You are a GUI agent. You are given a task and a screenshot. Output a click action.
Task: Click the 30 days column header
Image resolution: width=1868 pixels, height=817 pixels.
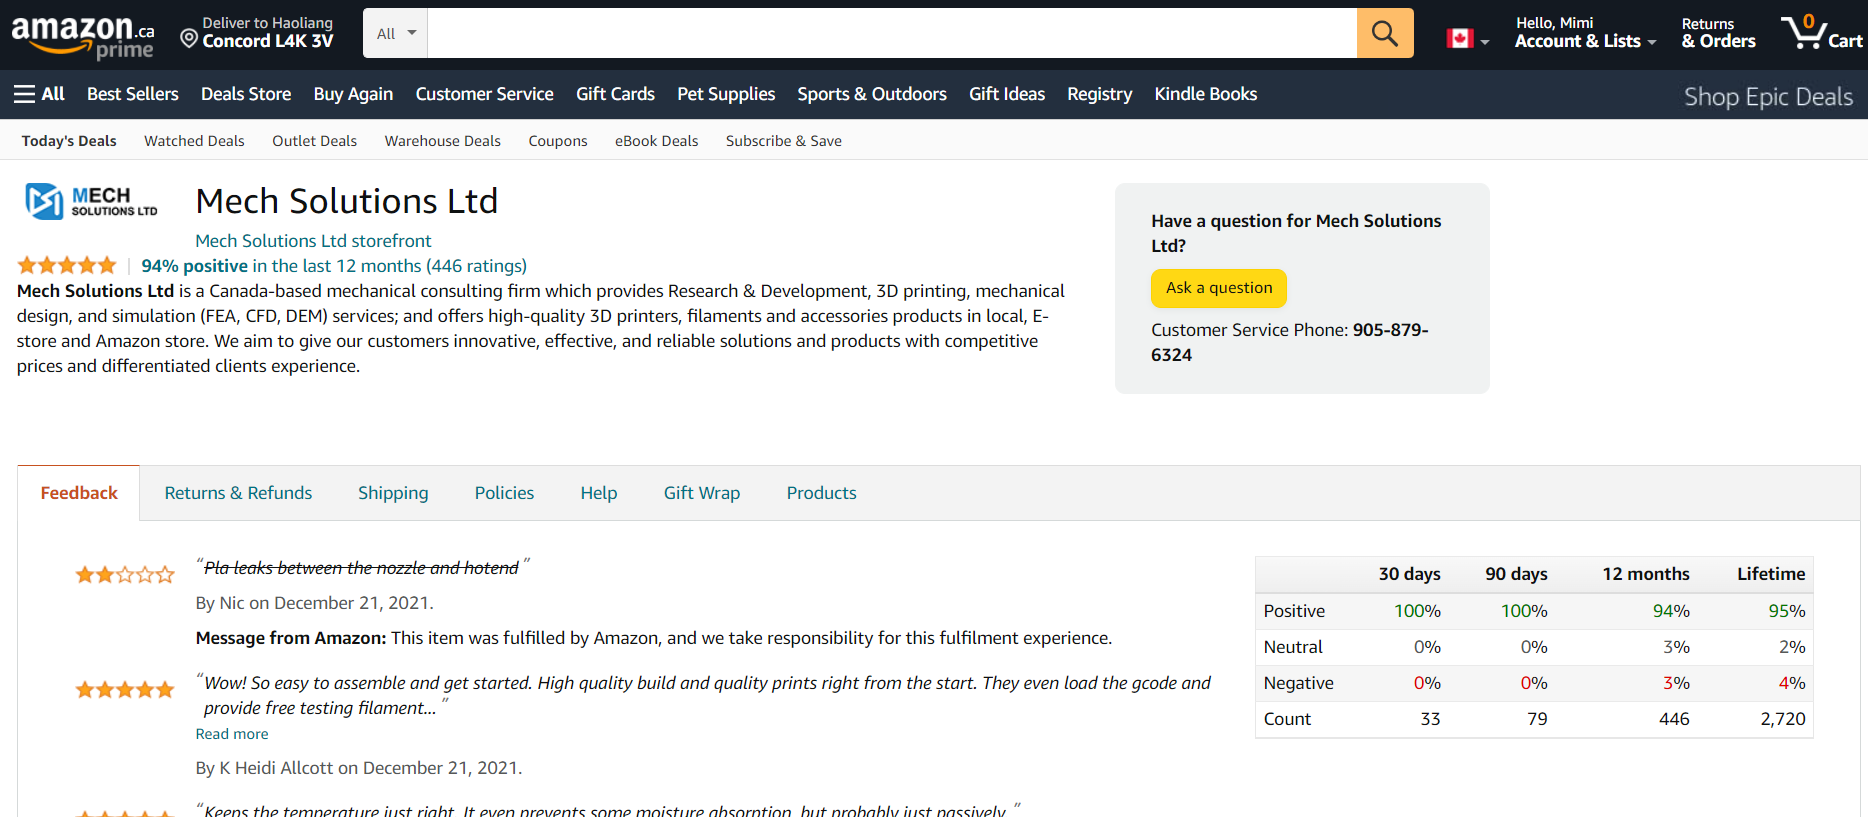coord(1409,574)
